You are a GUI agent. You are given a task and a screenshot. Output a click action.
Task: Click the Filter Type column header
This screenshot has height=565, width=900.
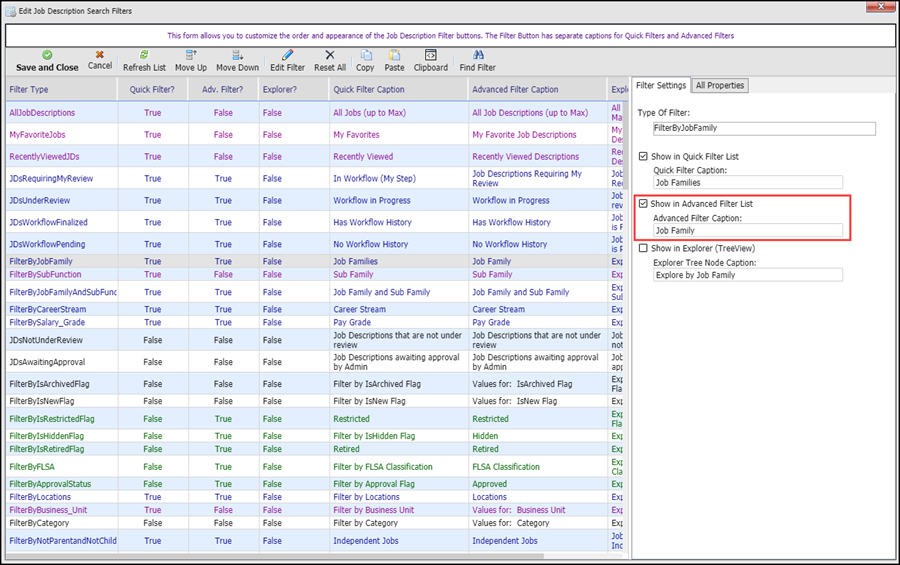click(x=28, y=90)
